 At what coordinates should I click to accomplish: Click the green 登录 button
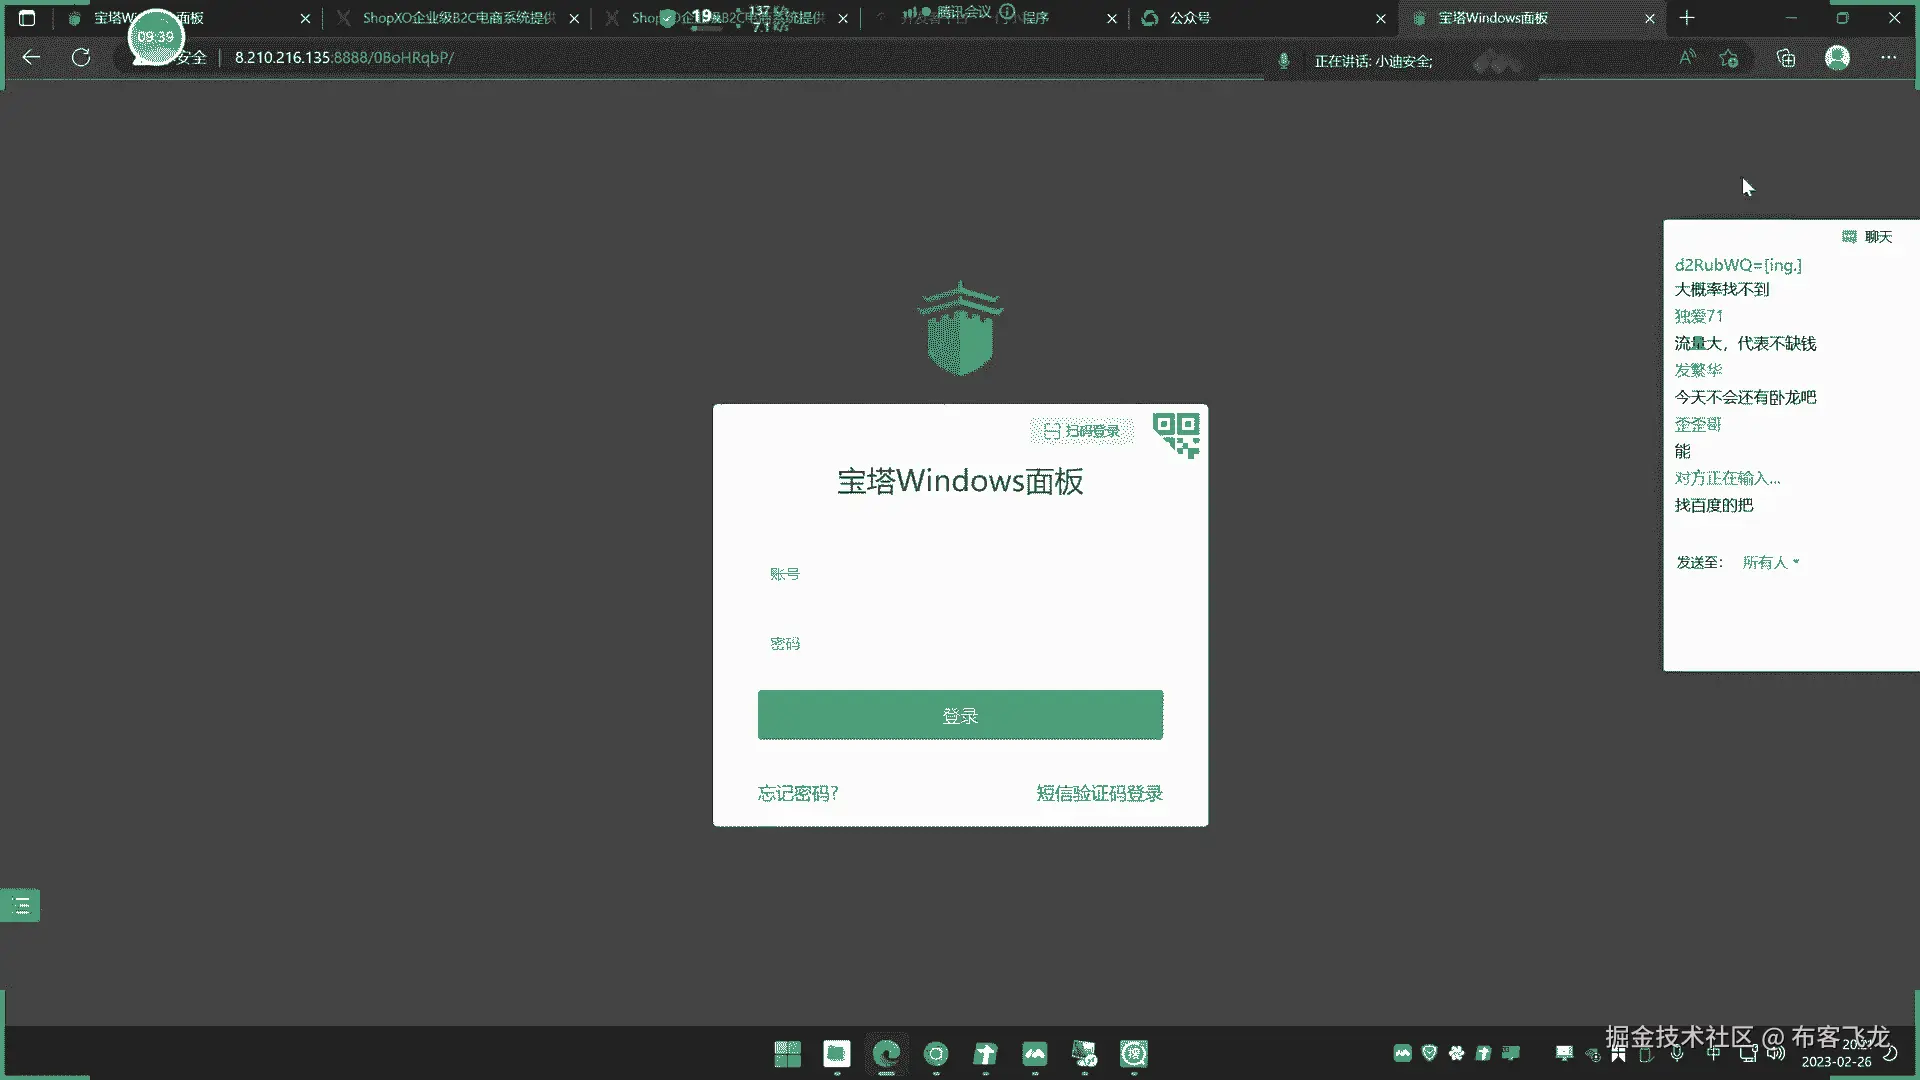coord(960,716)
